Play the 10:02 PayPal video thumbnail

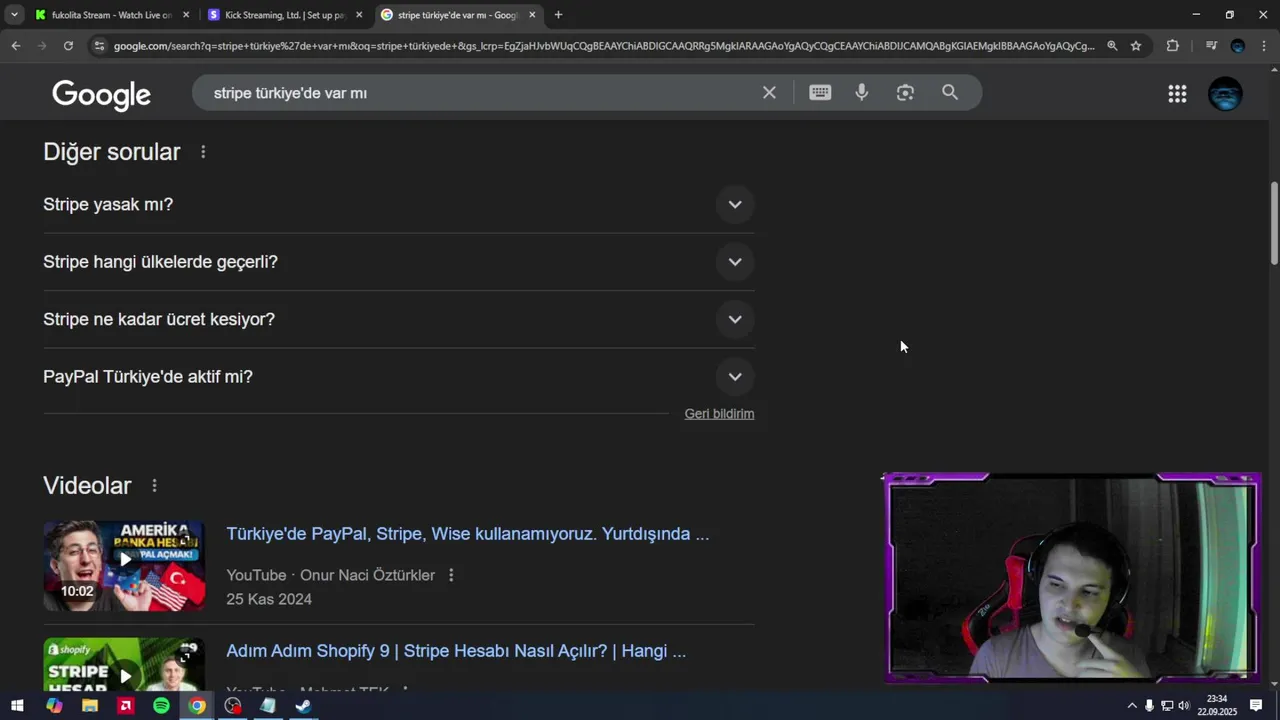tap(124, 566)
